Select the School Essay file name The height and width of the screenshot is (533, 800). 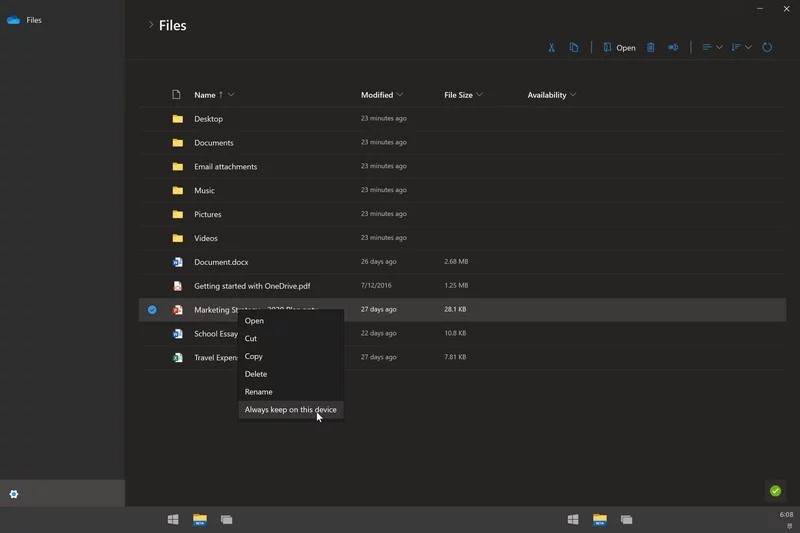coord(216,334)
